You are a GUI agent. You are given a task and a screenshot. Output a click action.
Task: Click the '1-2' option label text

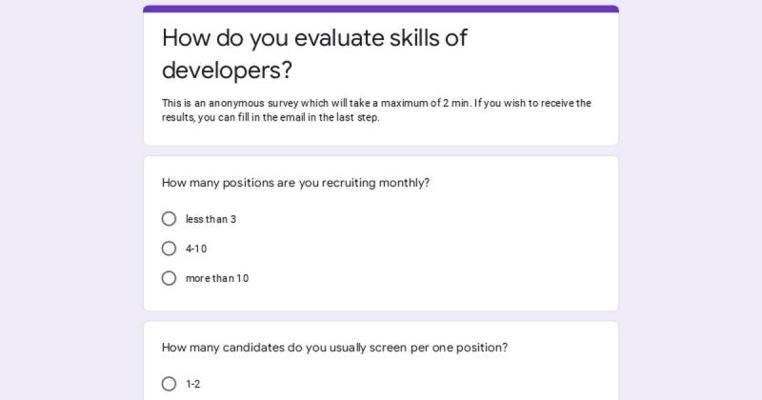[193, 384]
